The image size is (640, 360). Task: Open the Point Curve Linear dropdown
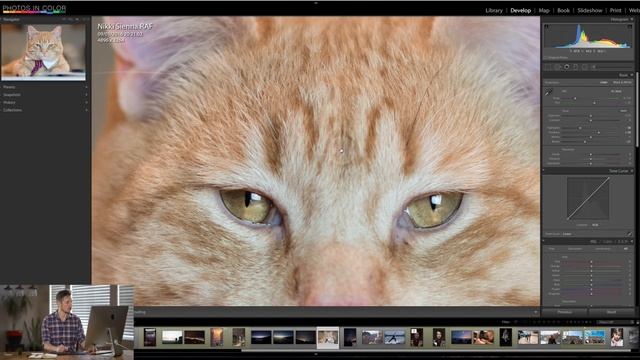[x=568, y=234]
